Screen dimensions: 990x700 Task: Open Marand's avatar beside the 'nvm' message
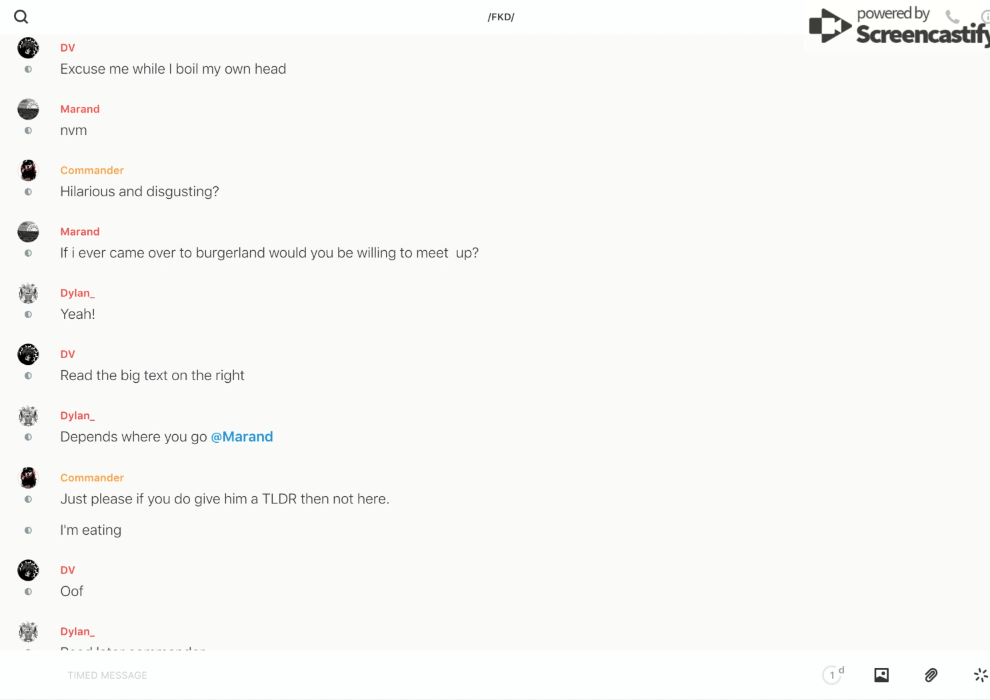click(28, 109)
